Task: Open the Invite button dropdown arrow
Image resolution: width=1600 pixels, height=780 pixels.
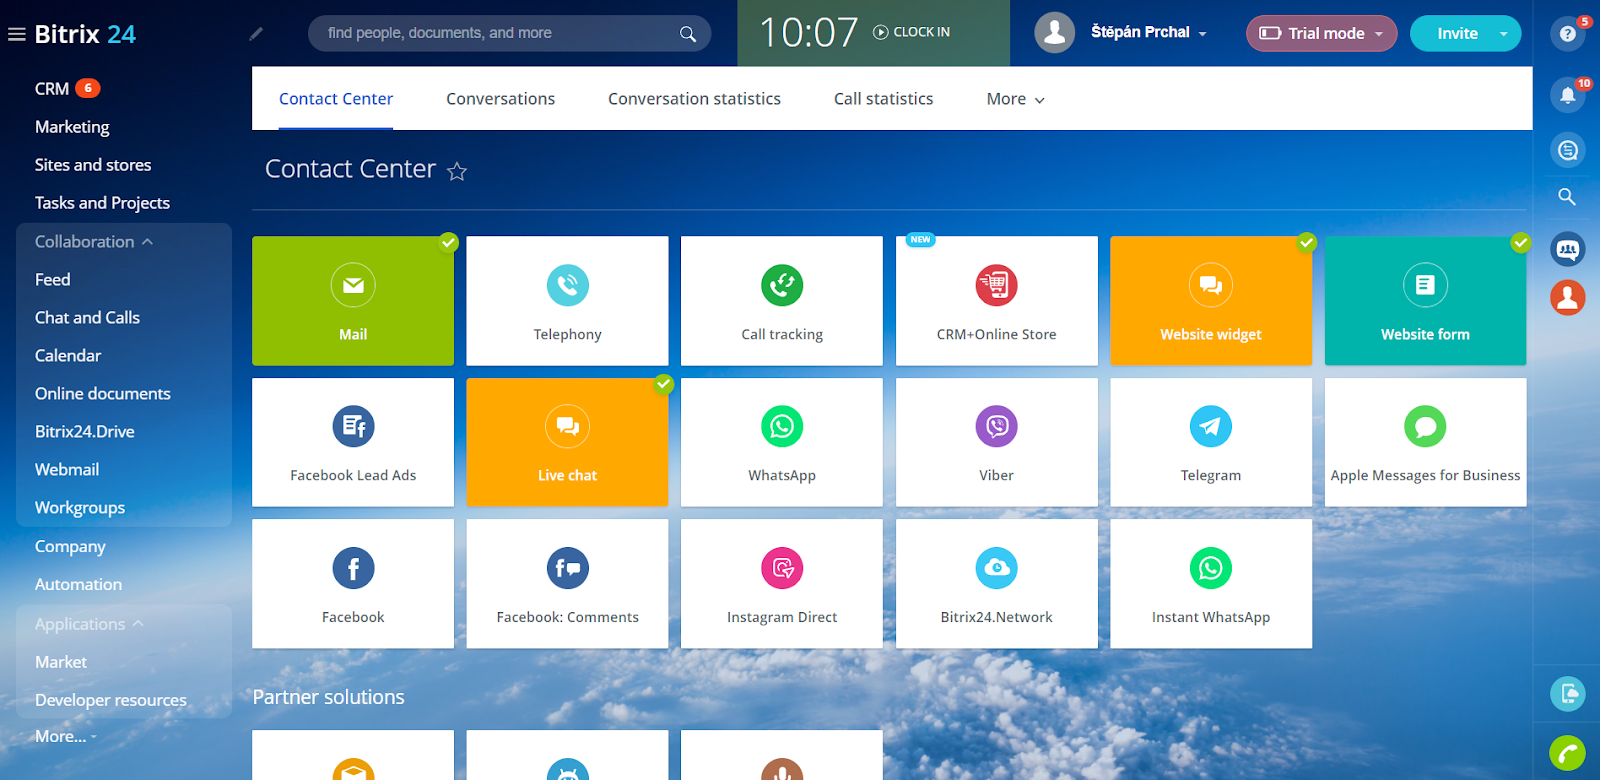Action: [1503, 33]
